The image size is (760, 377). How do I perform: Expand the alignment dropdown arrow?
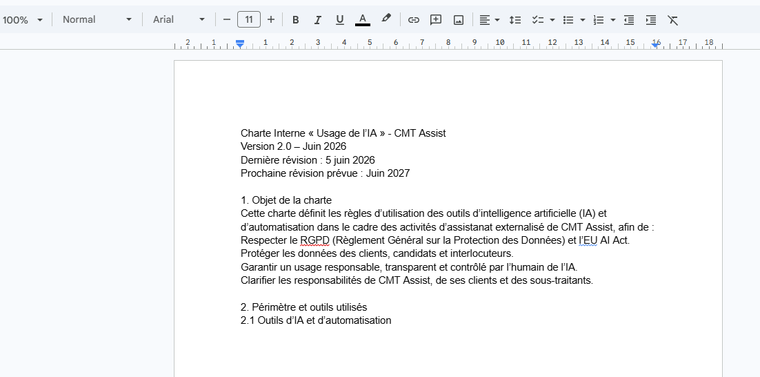[x=497, y=20]
